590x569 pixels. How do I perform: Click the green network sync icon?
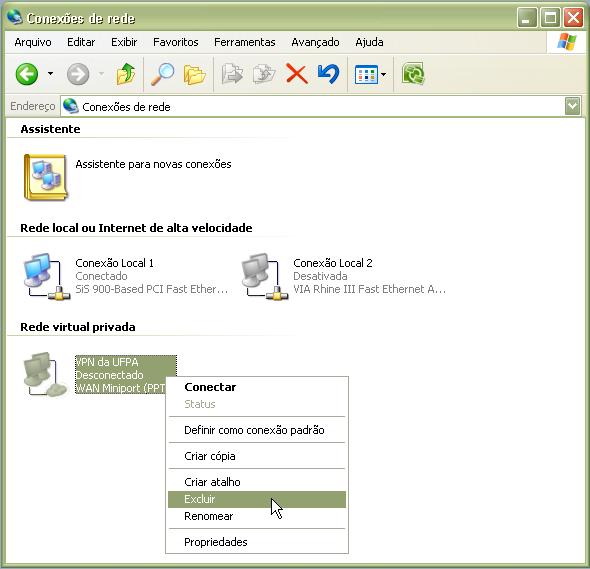(413, 74)
